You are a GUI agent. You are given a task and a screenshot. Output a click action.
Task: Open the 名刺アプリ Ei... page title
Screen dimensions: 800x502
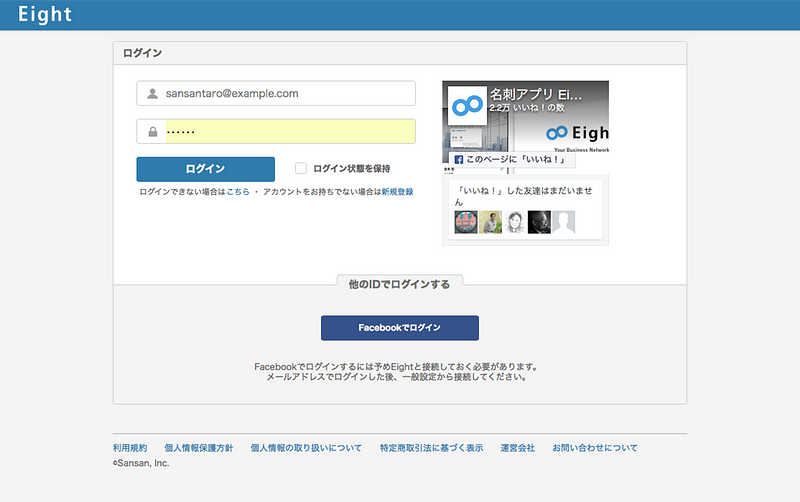click(536, 94)
